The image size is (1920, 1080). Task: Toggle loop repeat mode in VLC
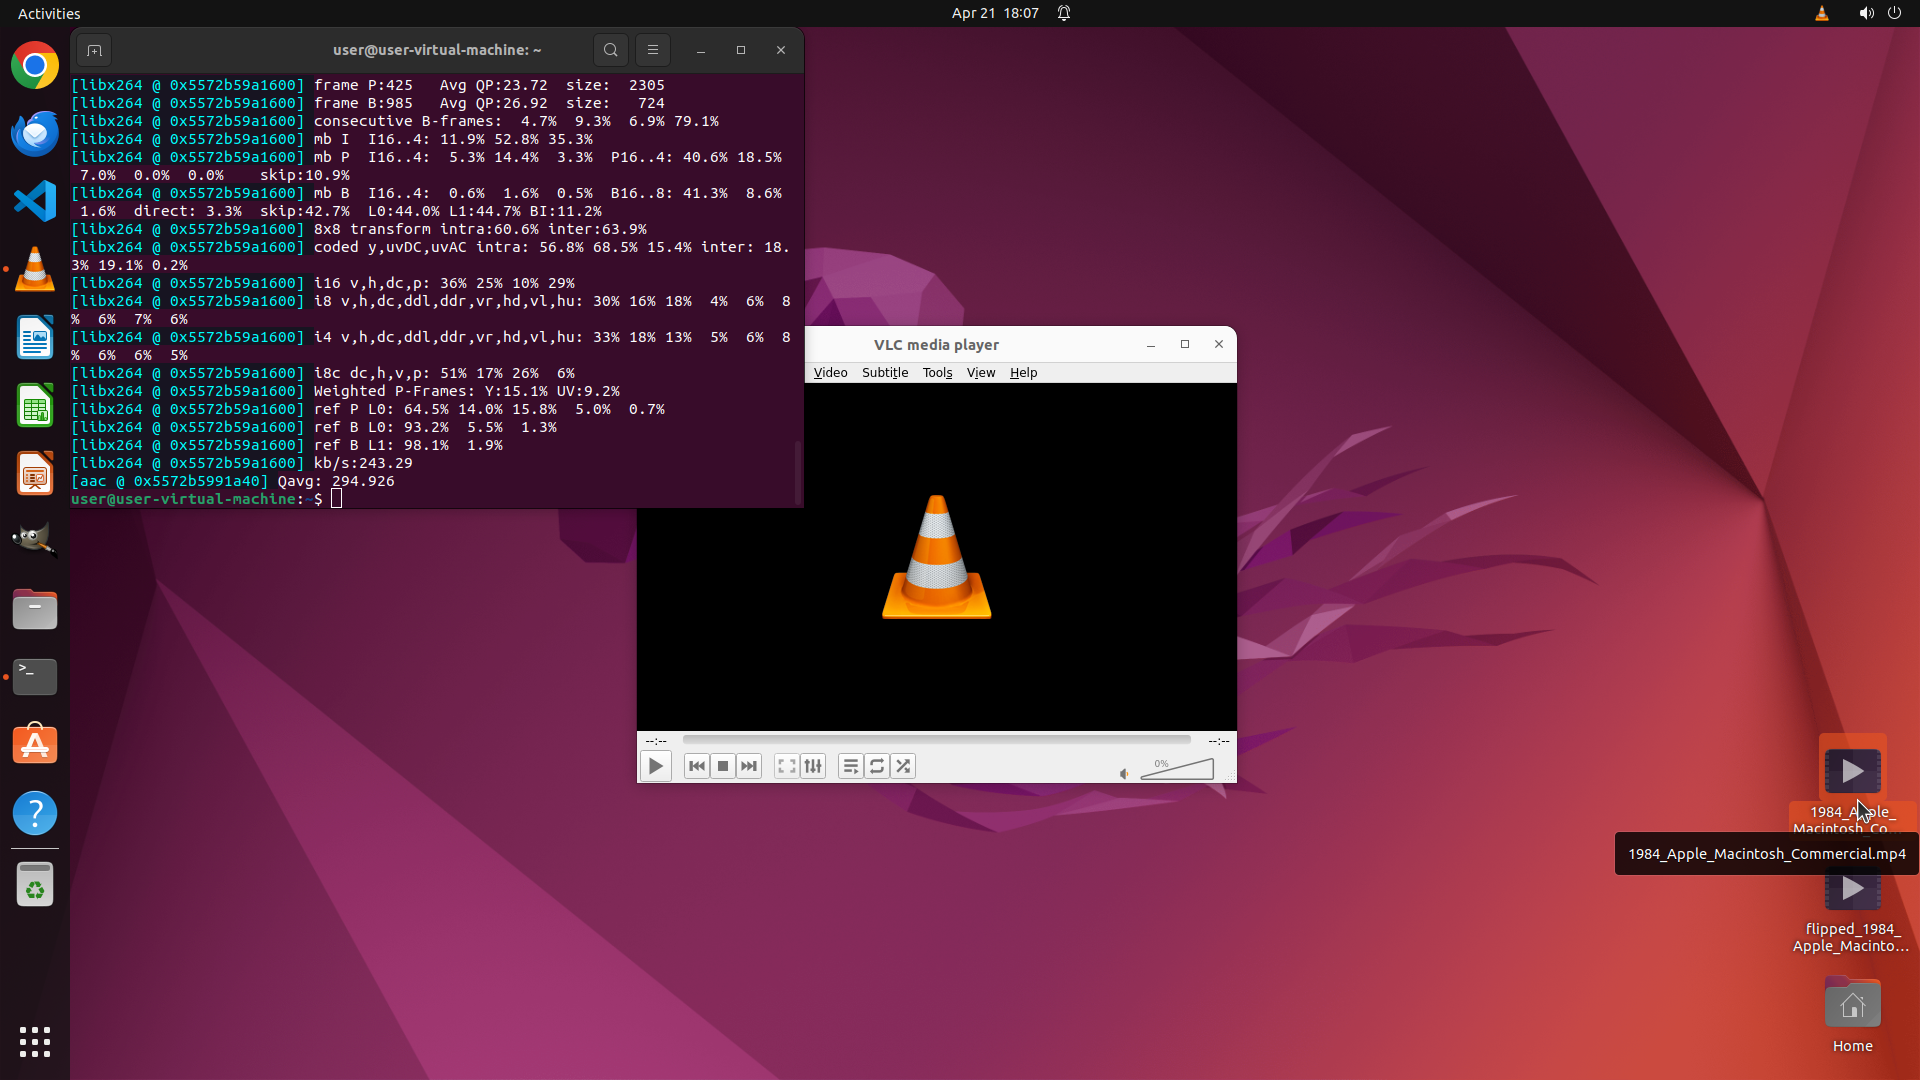click(x=877, y=766)
